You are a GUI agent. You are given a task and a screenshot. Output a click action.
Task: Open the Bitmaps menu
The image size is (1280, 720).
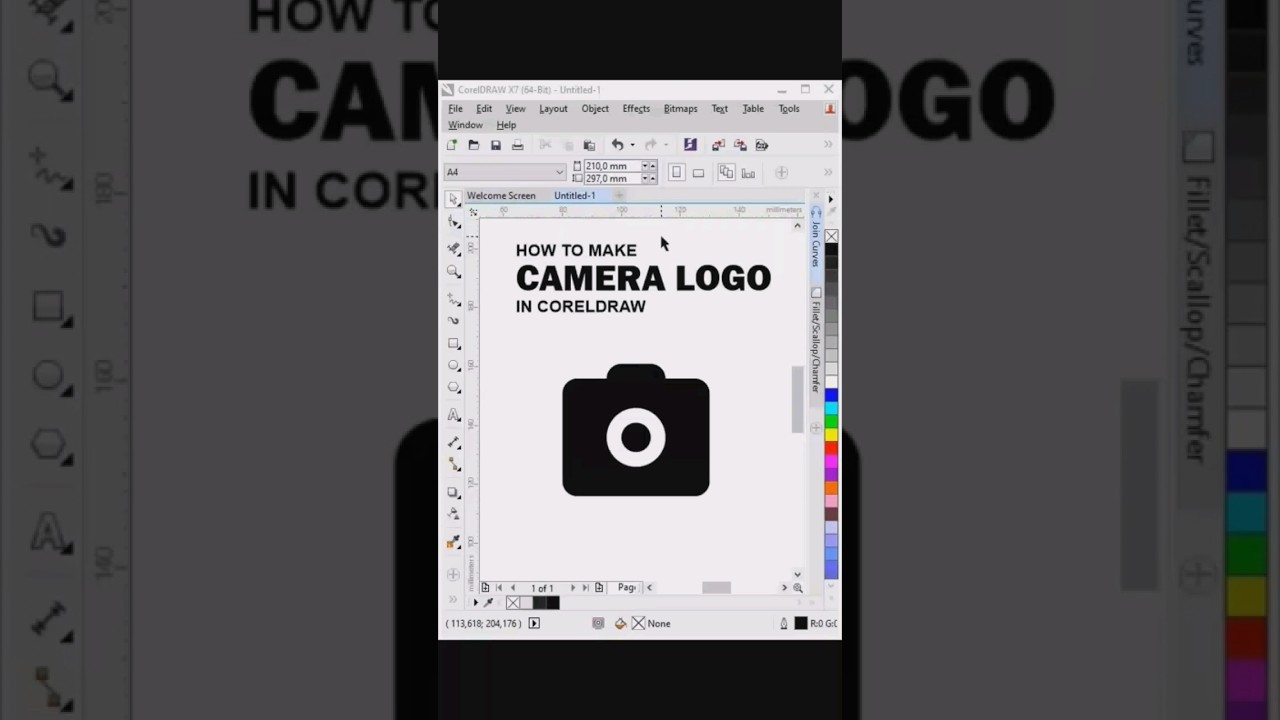[x=681, y=108]
